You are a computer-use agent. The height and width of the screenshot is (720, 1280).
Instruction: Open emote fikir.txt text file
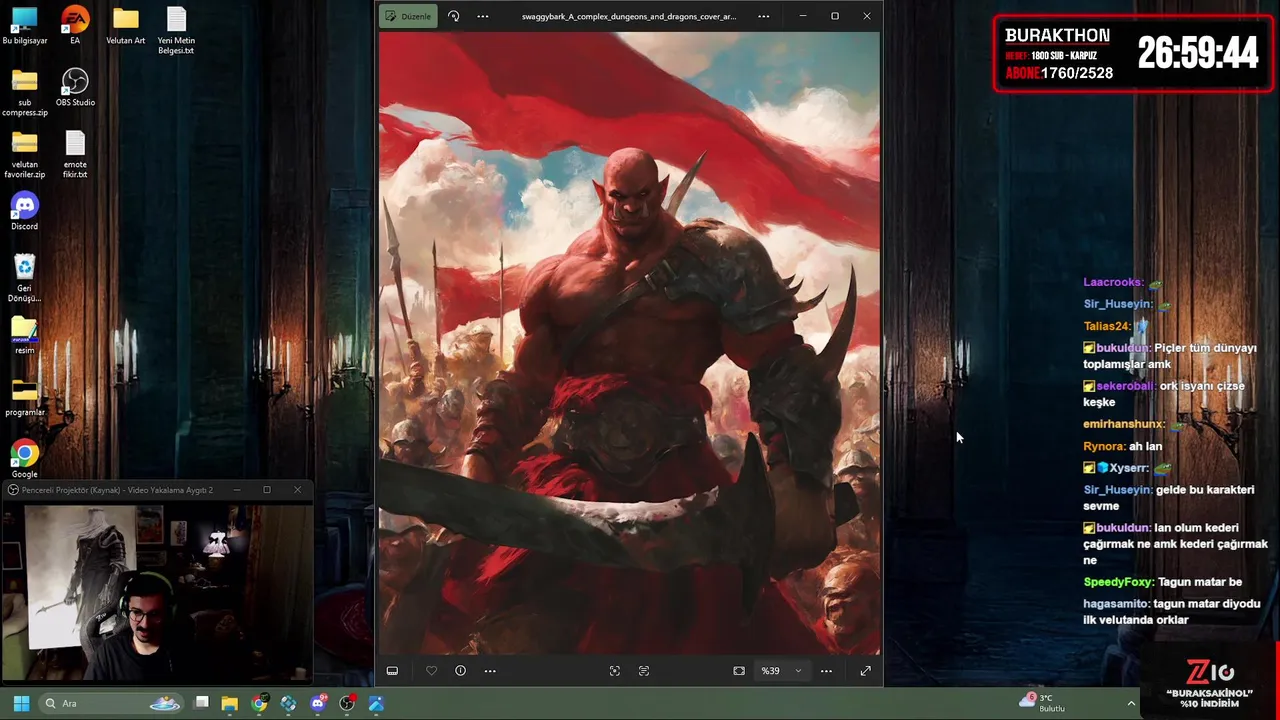point(75,155)
